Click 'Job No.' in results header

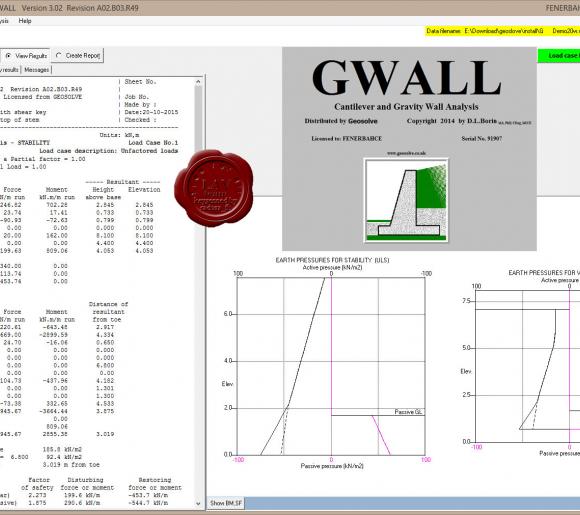click(136, 97)
